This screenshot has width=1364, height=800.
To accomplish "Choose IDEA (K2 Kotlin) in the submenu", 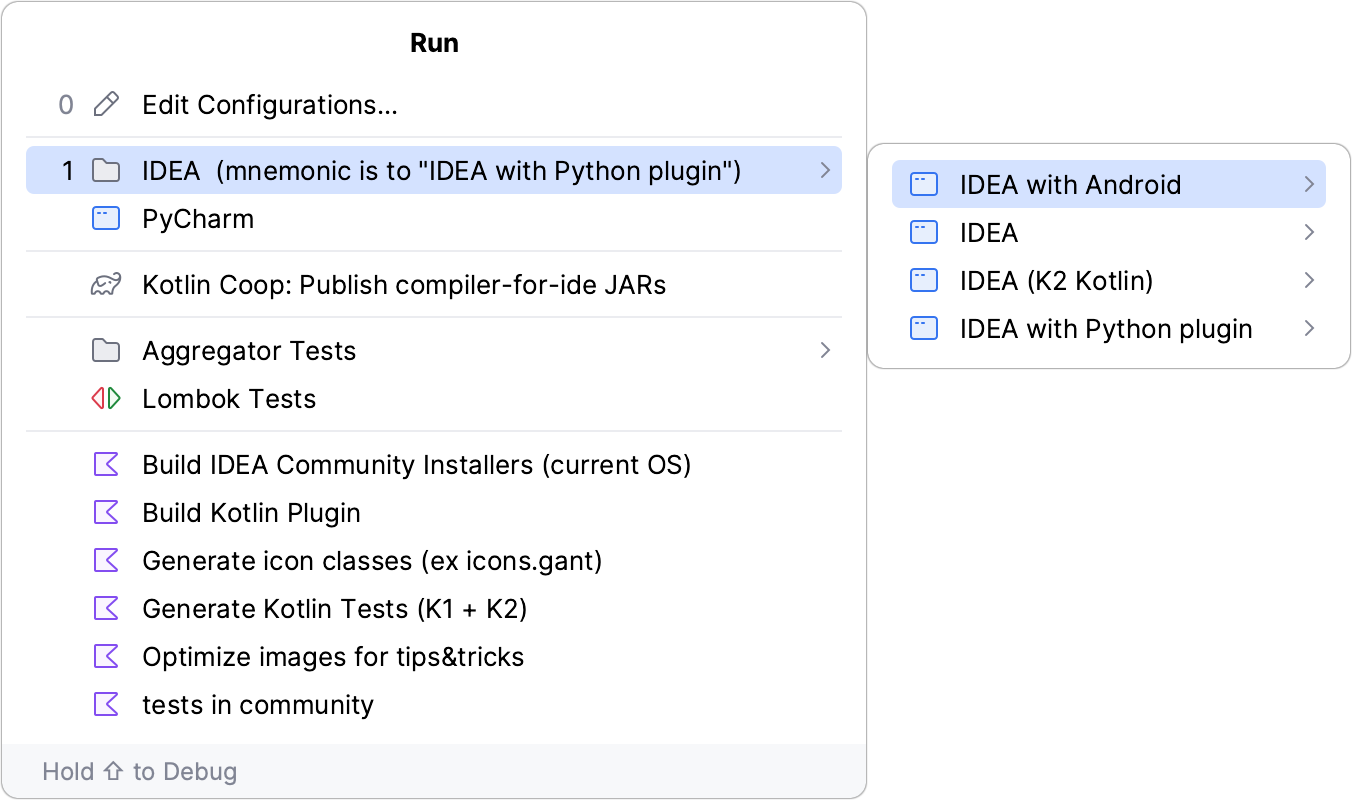I will 1109,281.
